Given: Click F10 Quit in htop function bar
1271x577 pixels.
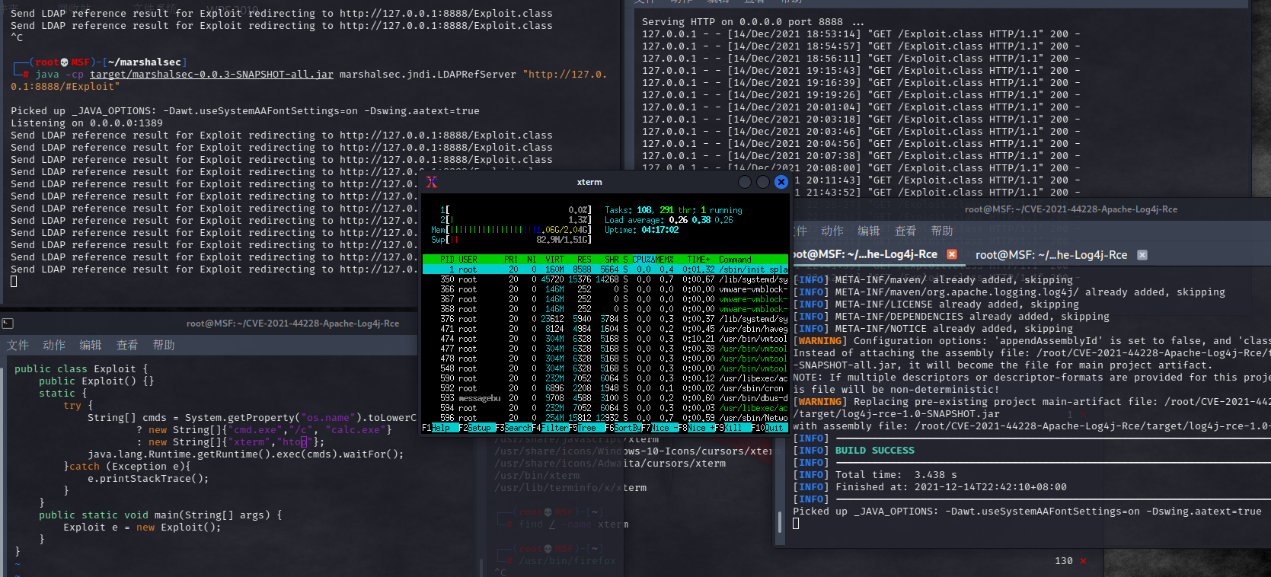Looking at the screenshot, I should [771, 428].
